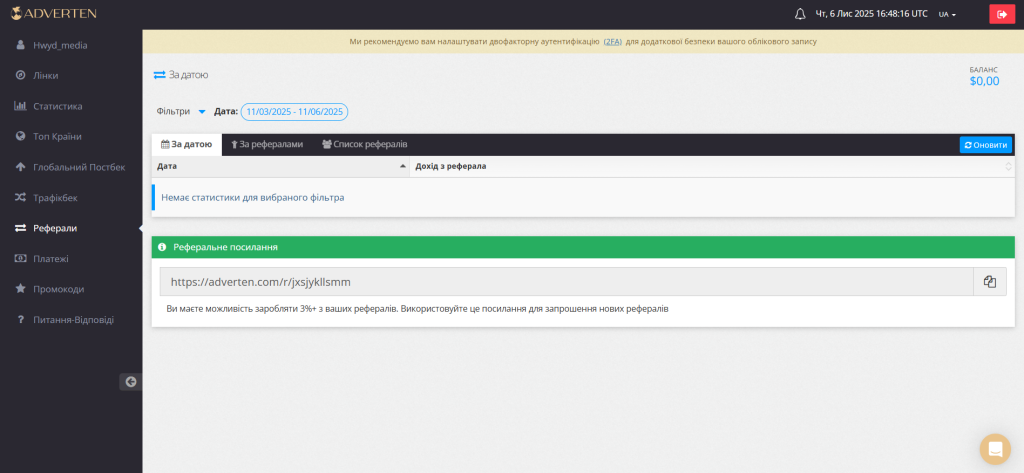1024x473 pixels.
Task: Go to Топ Країни section
Action: 57,136
